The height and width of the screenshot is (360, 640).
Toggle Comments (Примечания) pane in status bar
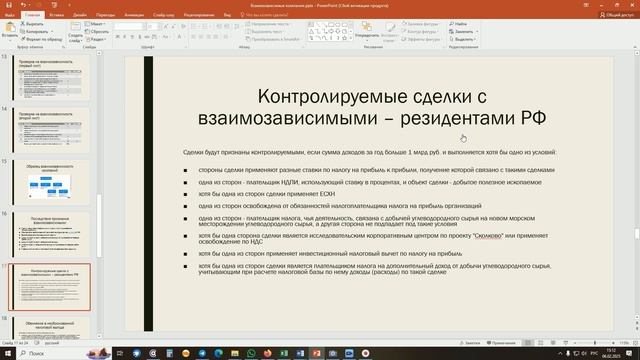point(501,343)
